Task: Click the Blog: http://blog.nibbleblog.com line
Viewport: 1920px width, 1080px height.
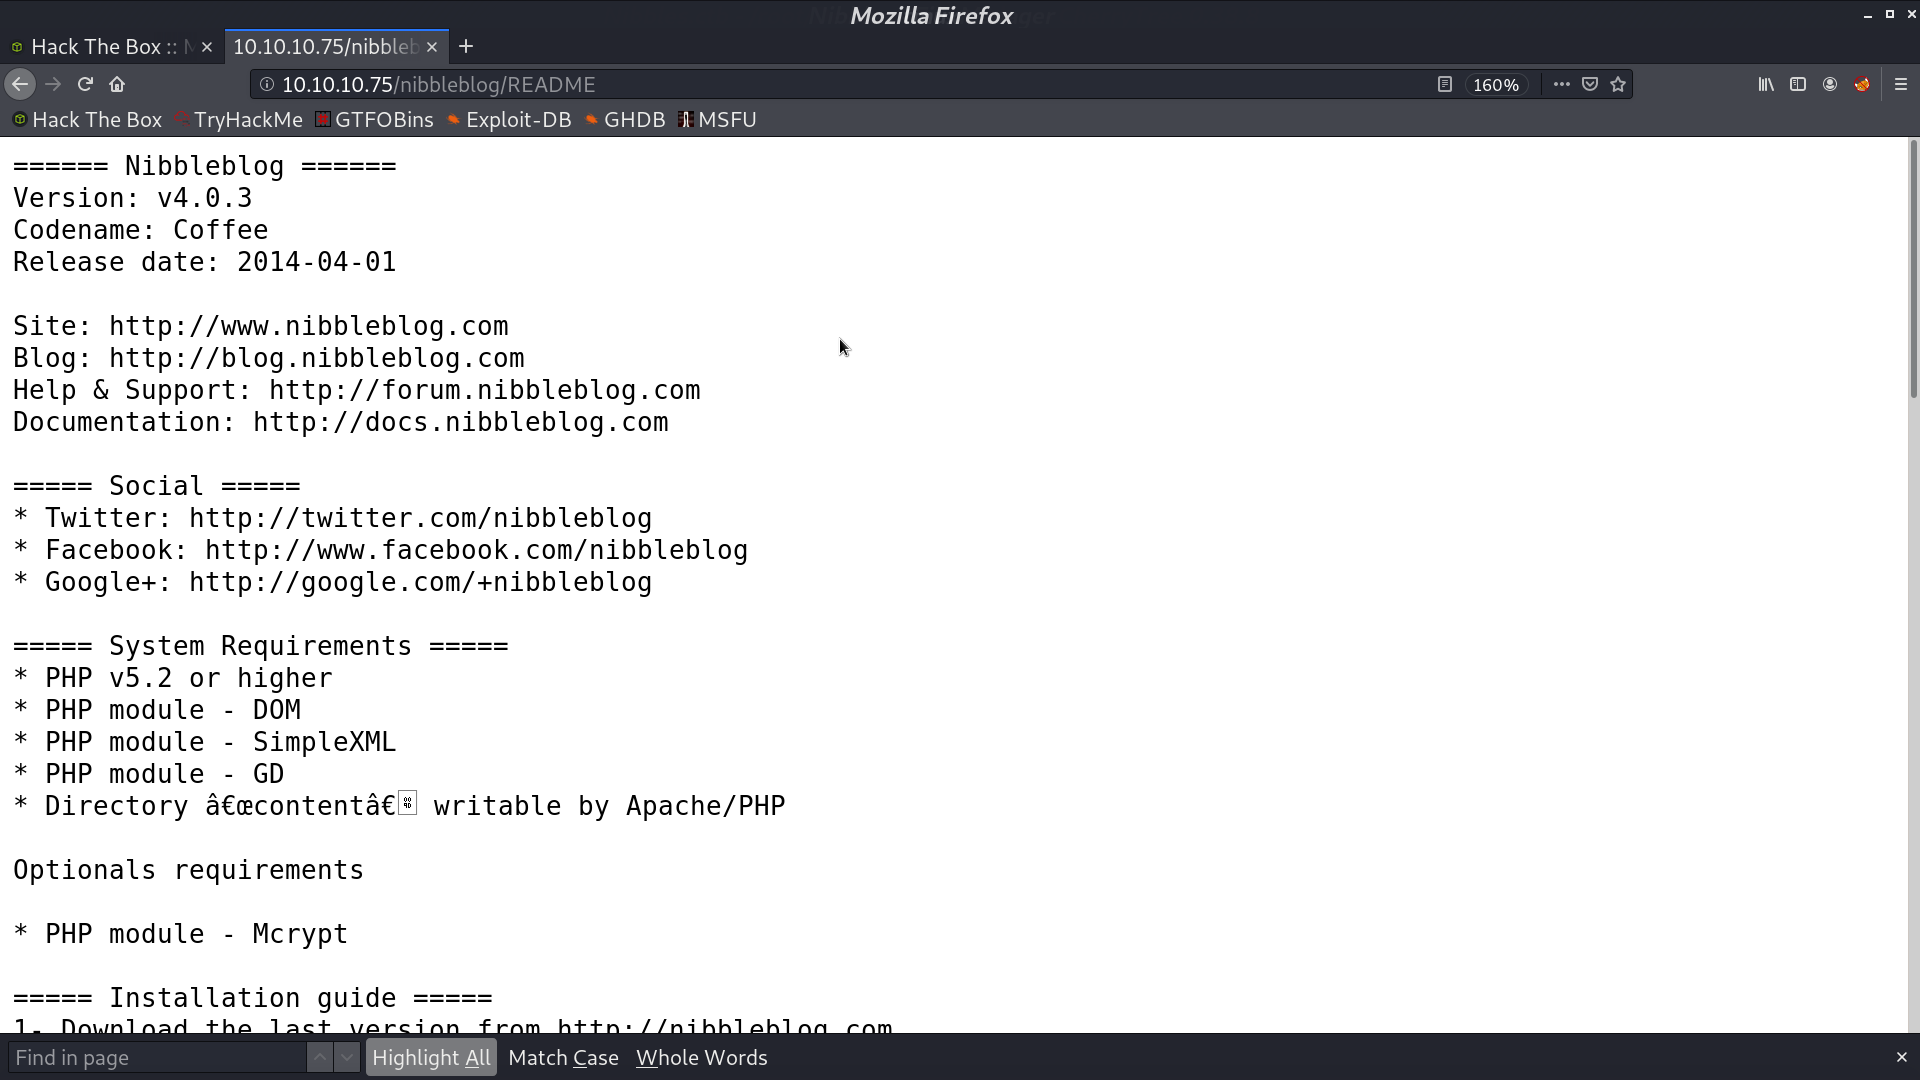Action: (x=269, y=358)
